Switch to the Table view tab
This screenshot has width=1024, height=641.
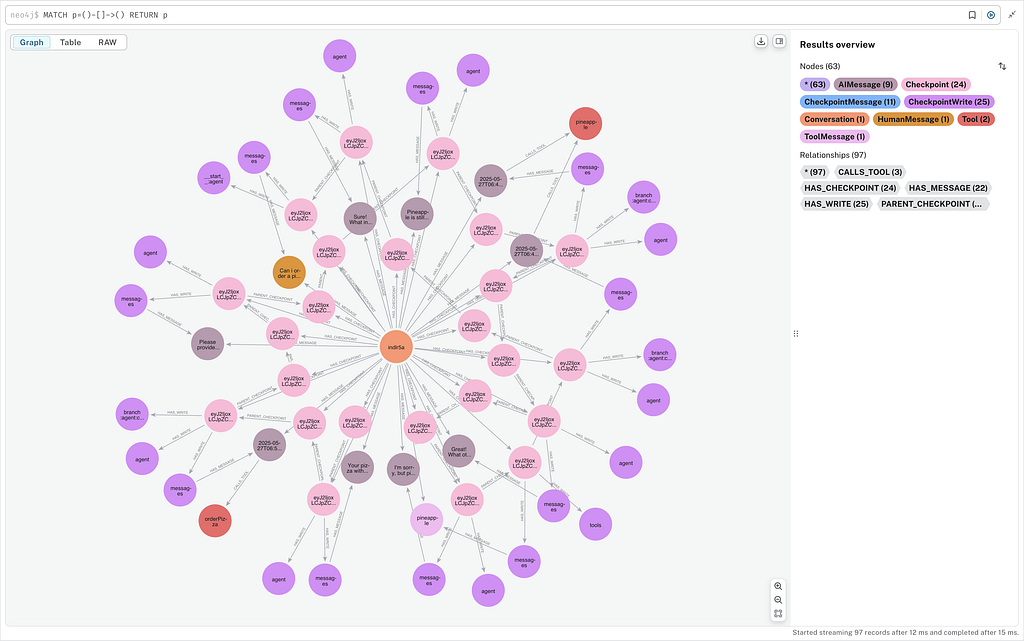point(70,43)
